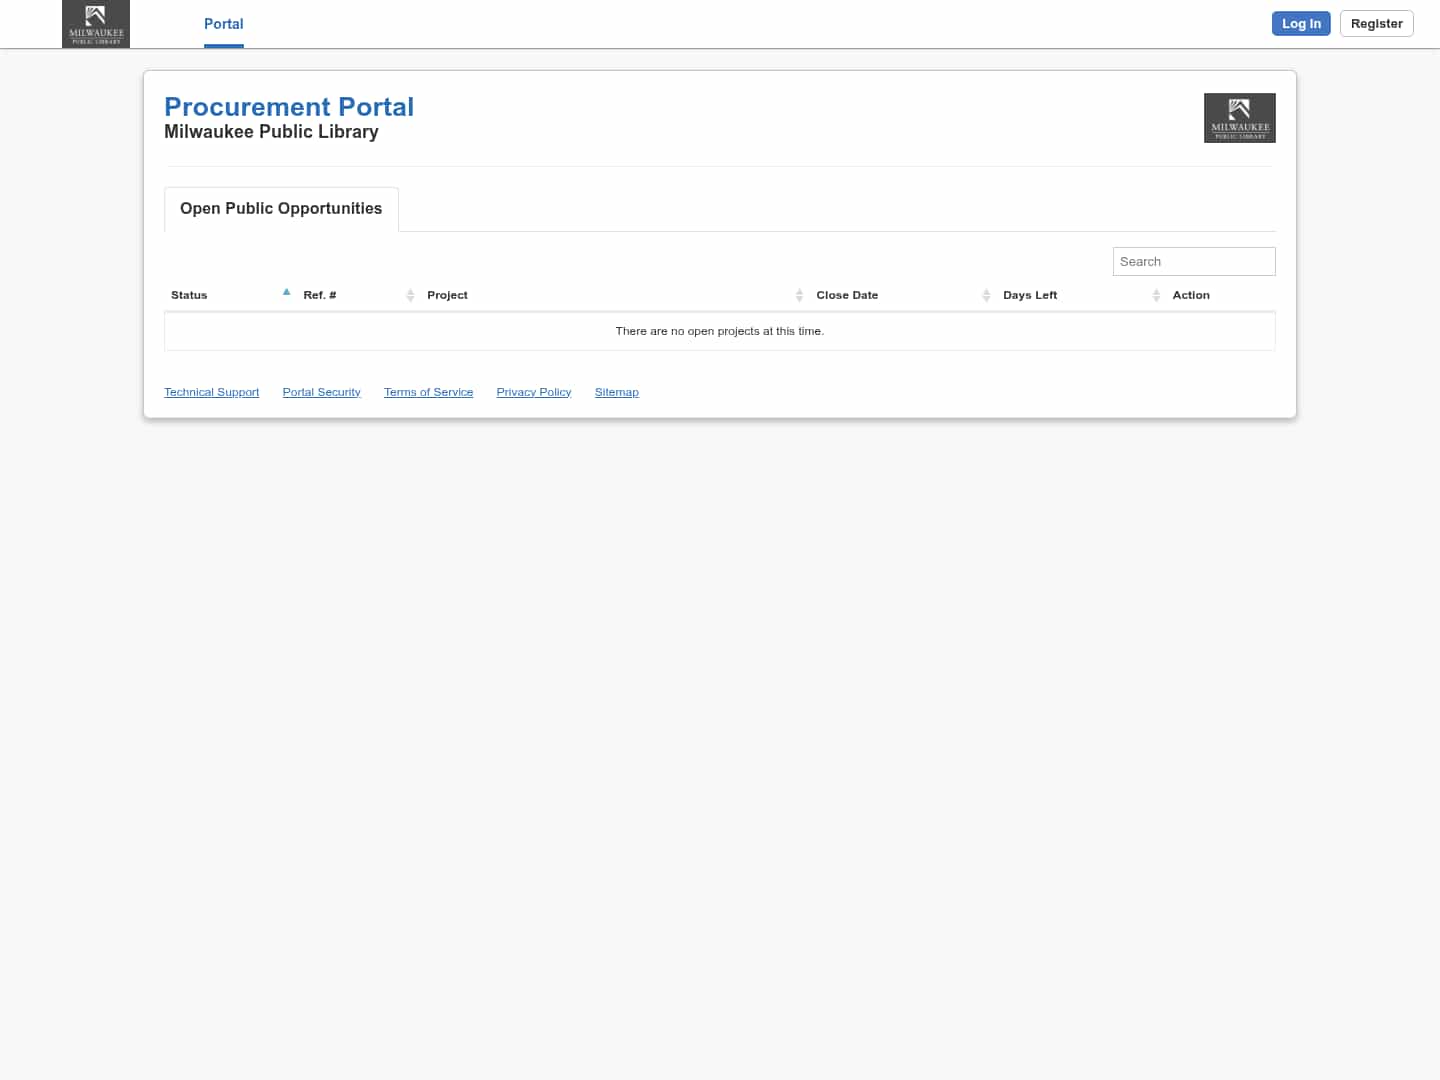Click the Log In button
This screenshot has height=1080, width=1440.
point(1301,23)
